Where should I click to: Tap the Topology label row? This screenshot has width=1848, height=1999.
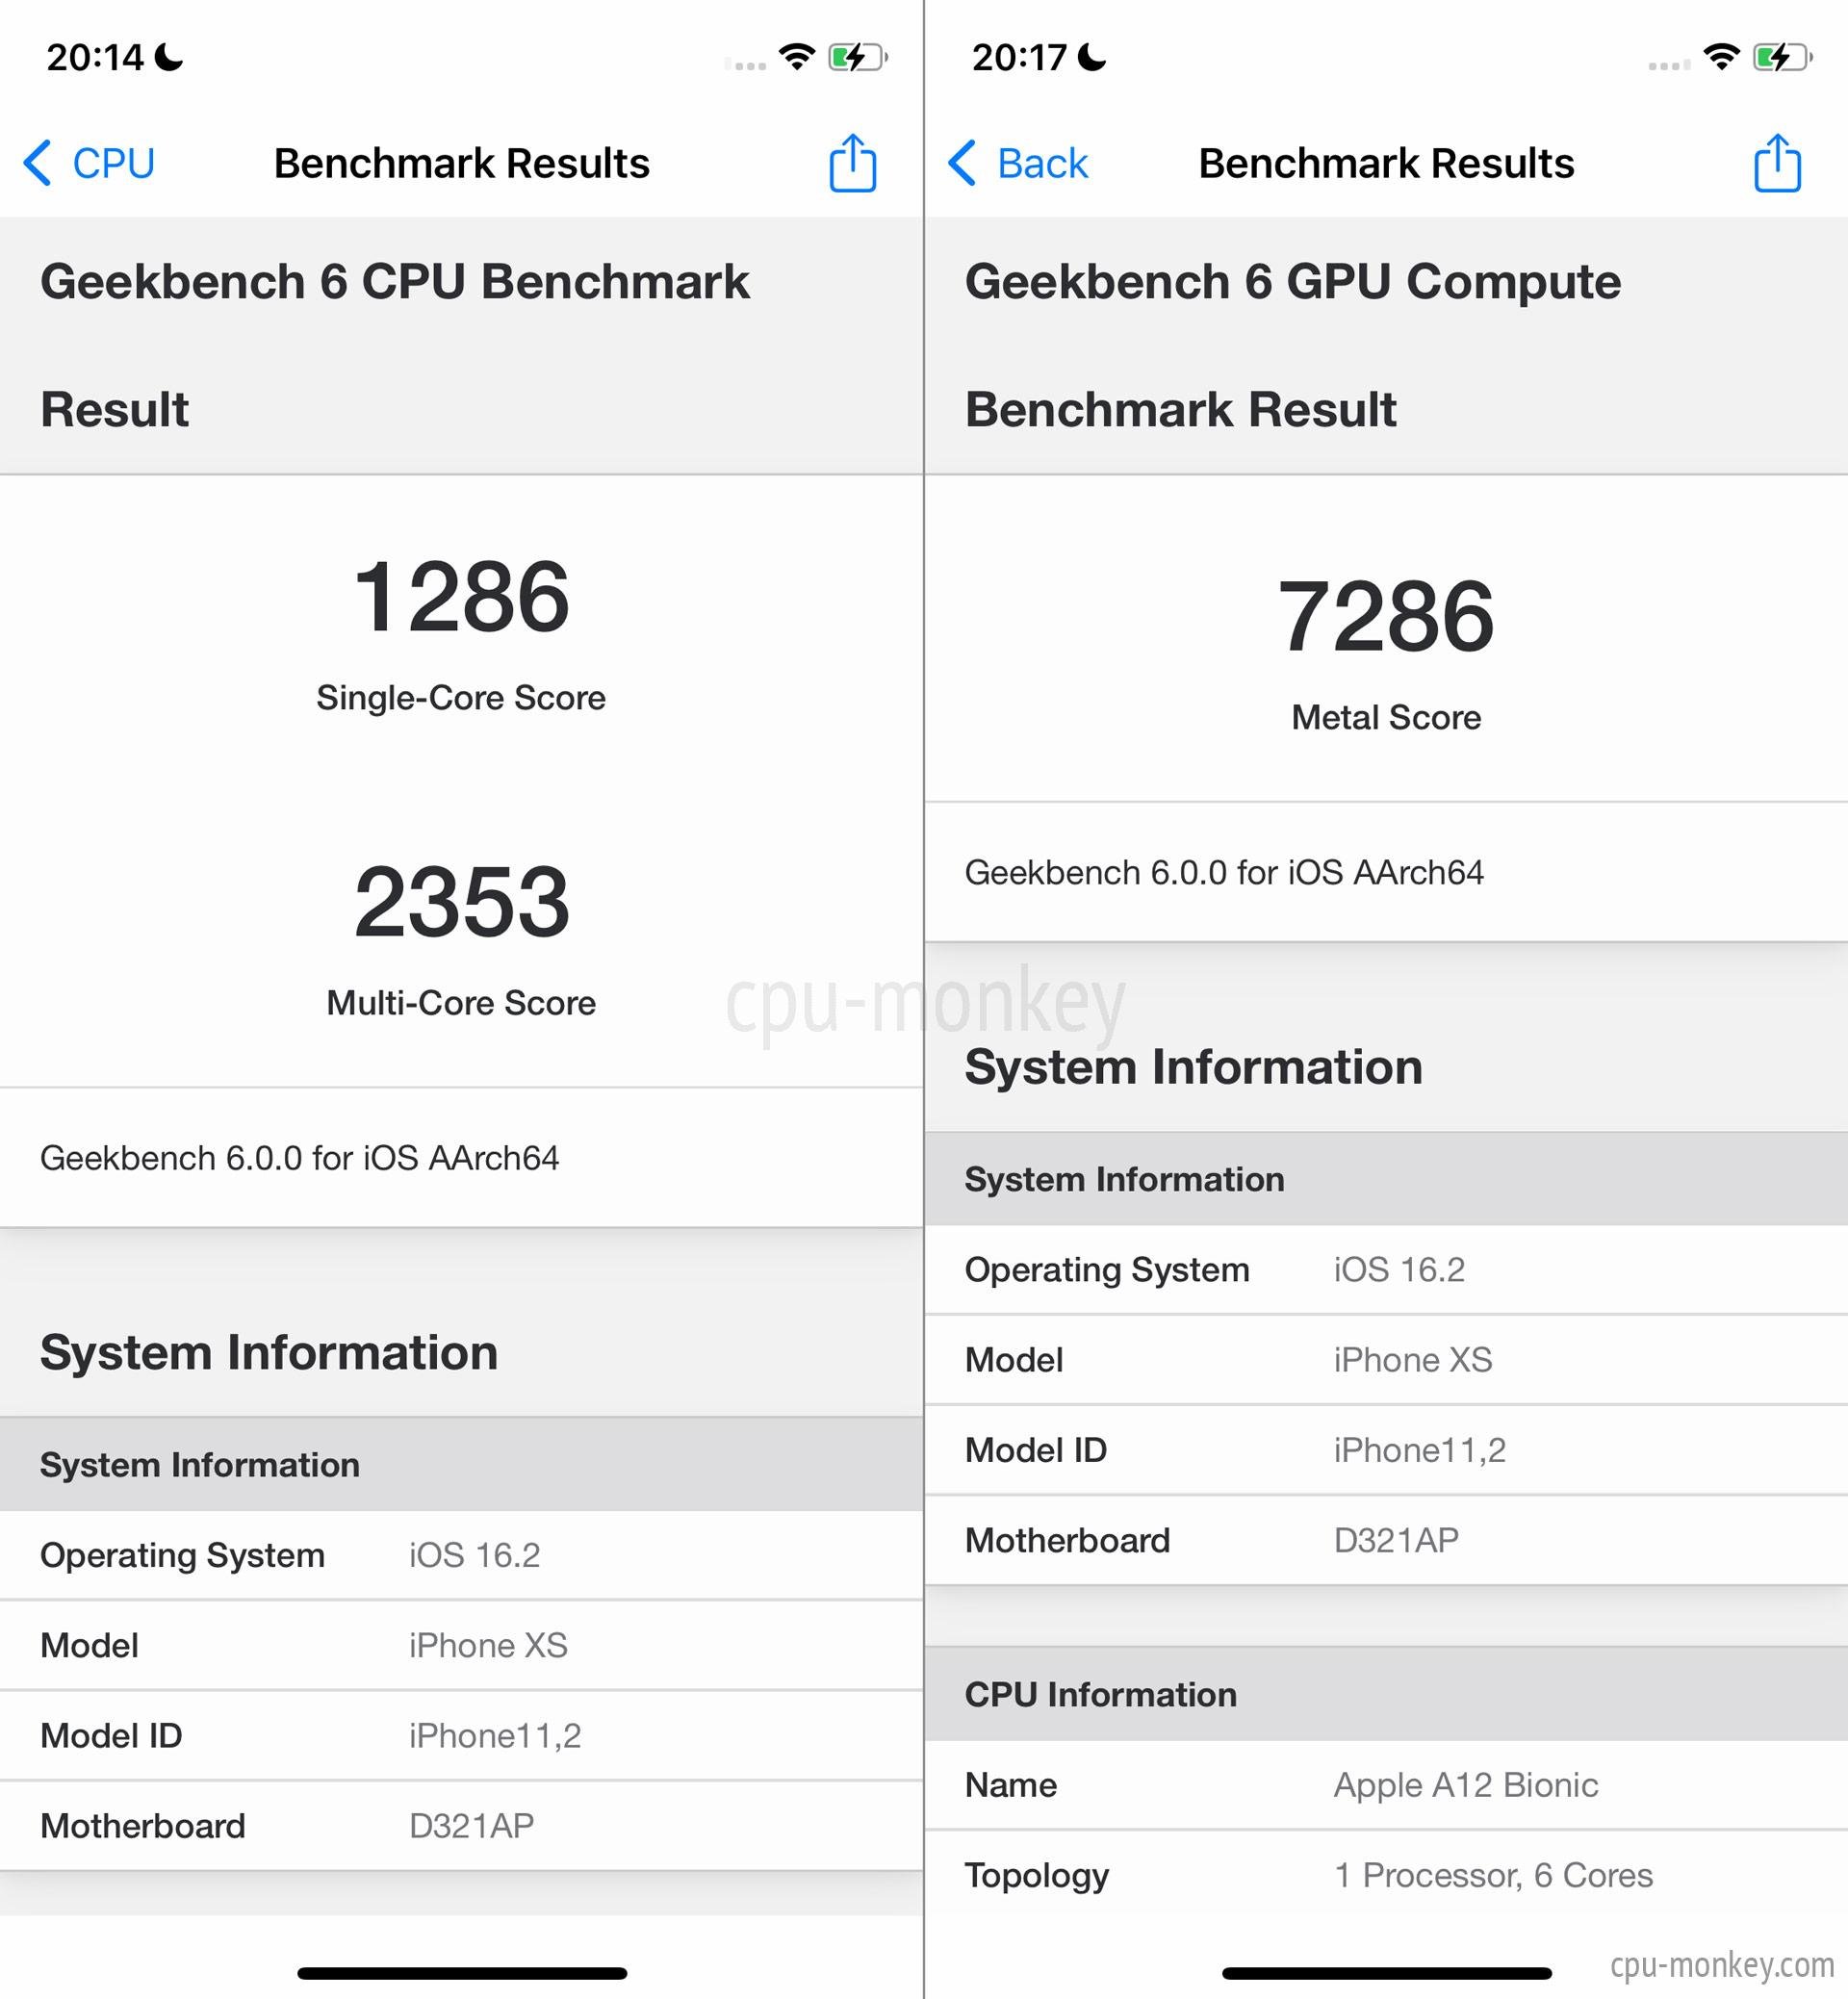pos(1386,1874)
